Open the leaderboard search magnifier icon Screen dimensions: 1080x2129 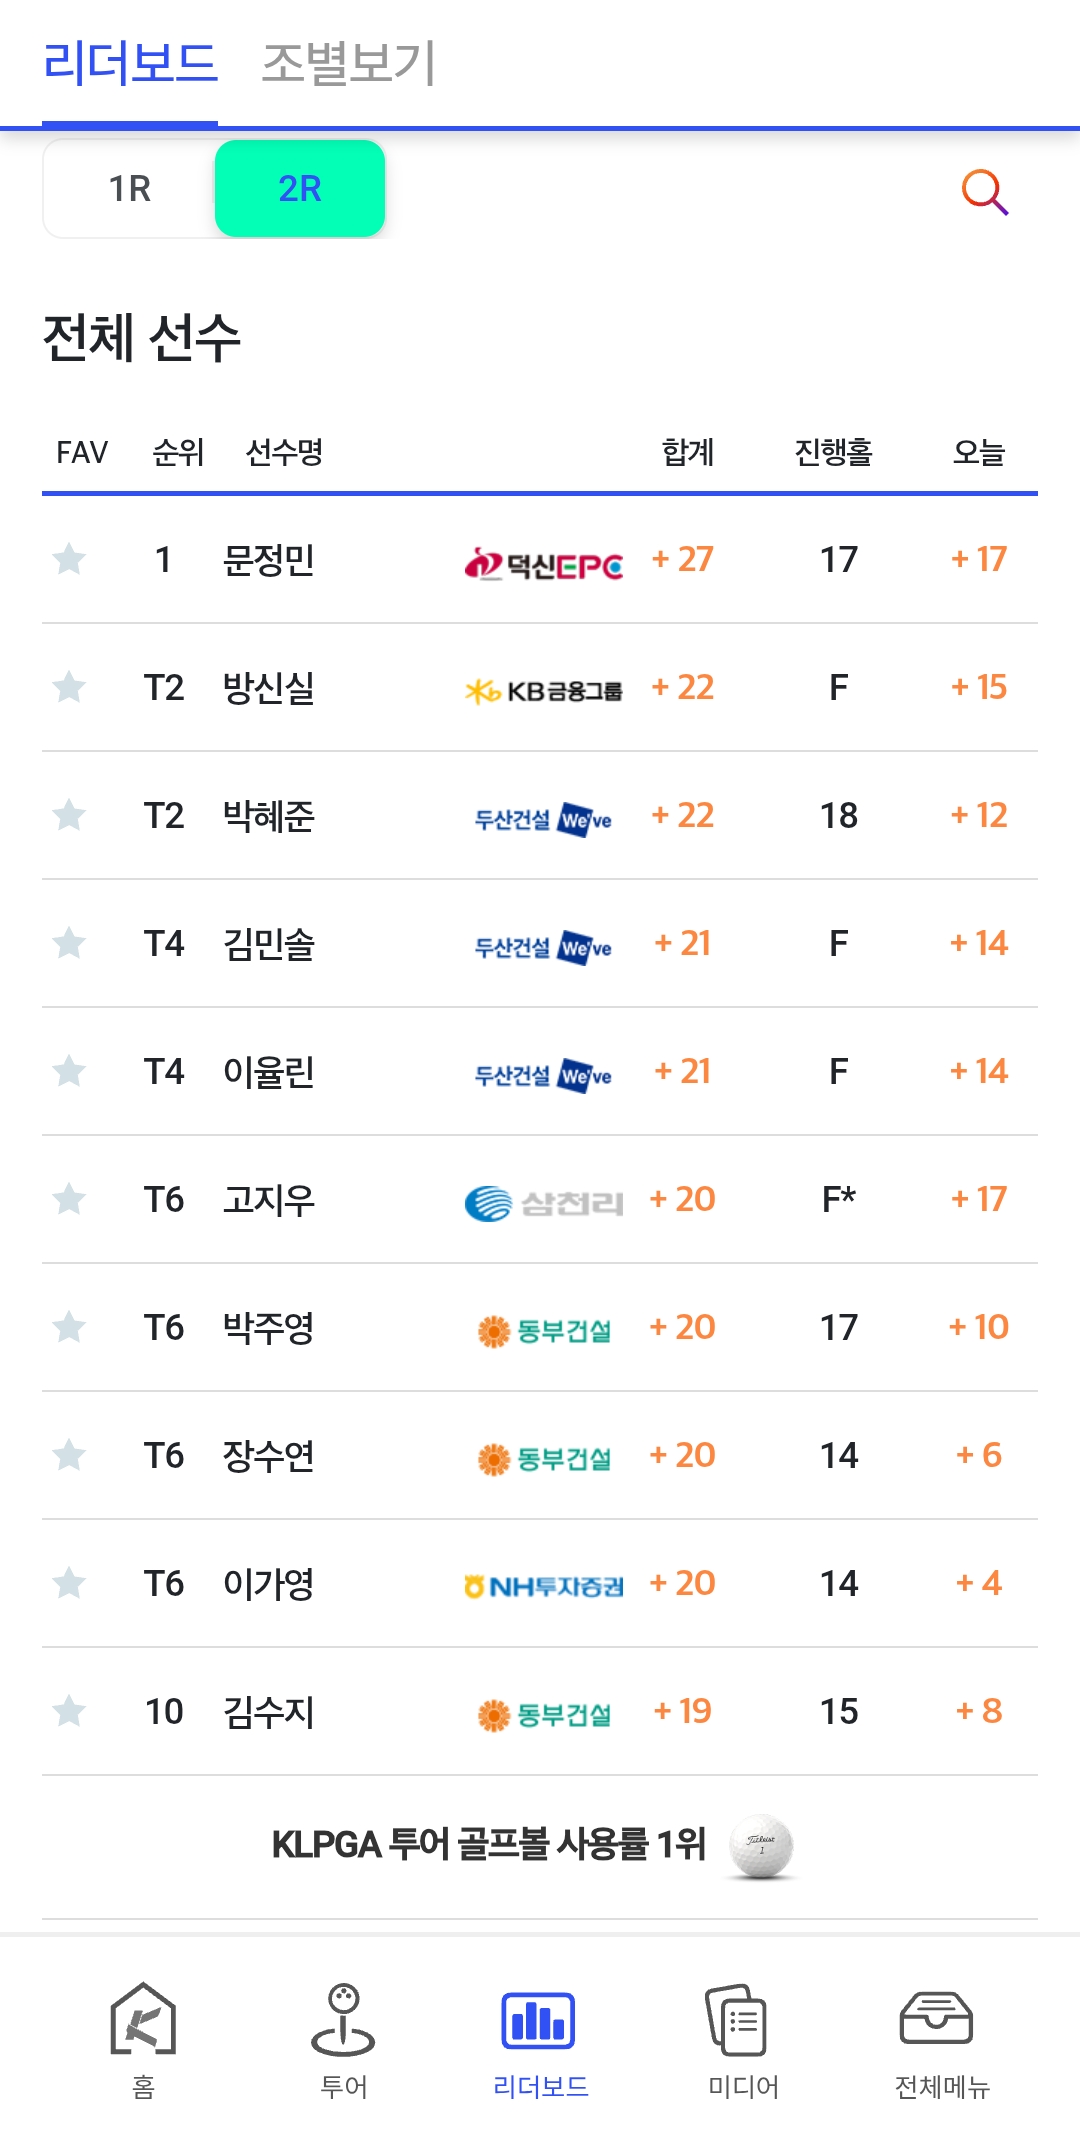(984, 191)
